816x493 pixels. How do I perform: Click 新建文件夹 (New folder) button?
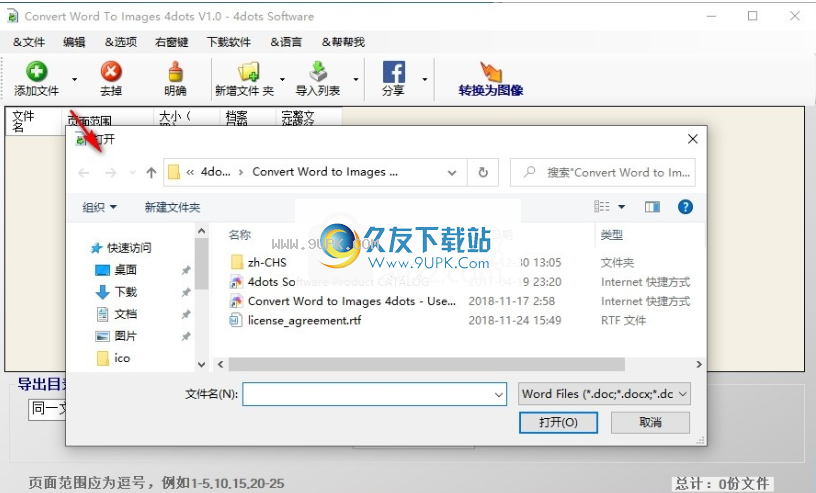click(172, 207)
